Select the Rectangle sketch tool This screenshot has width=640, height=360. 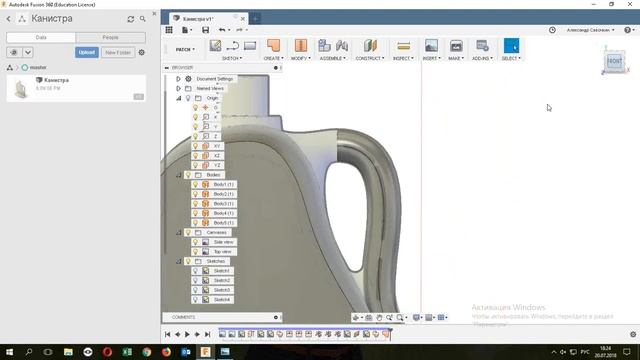point(250,46)
